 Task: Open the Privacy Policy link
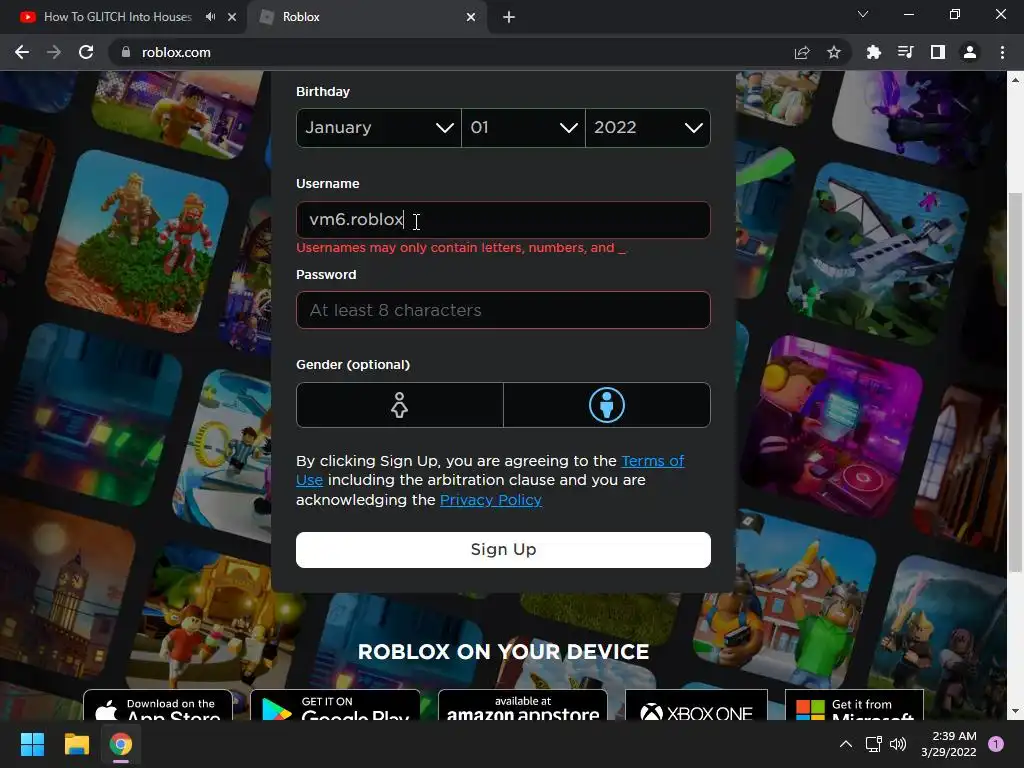click(x=490, y=500)
